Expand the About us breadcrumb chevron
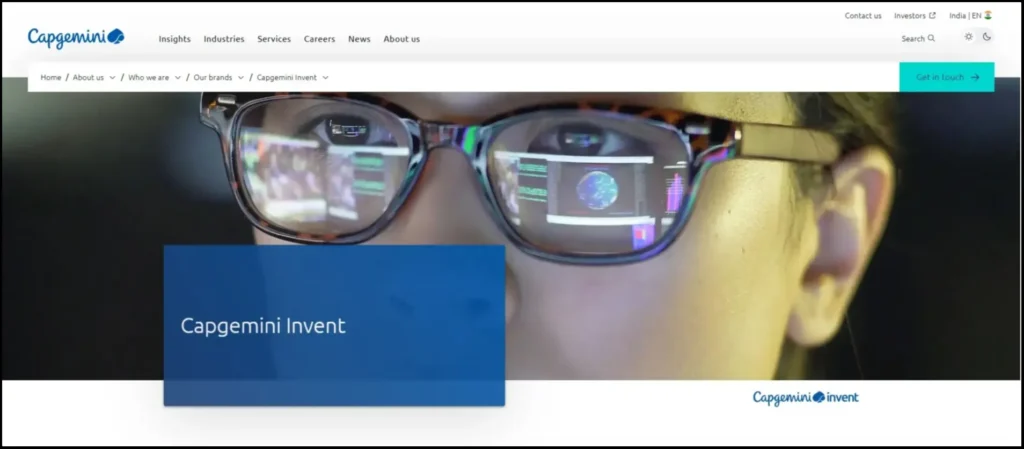 coord(112,77)
